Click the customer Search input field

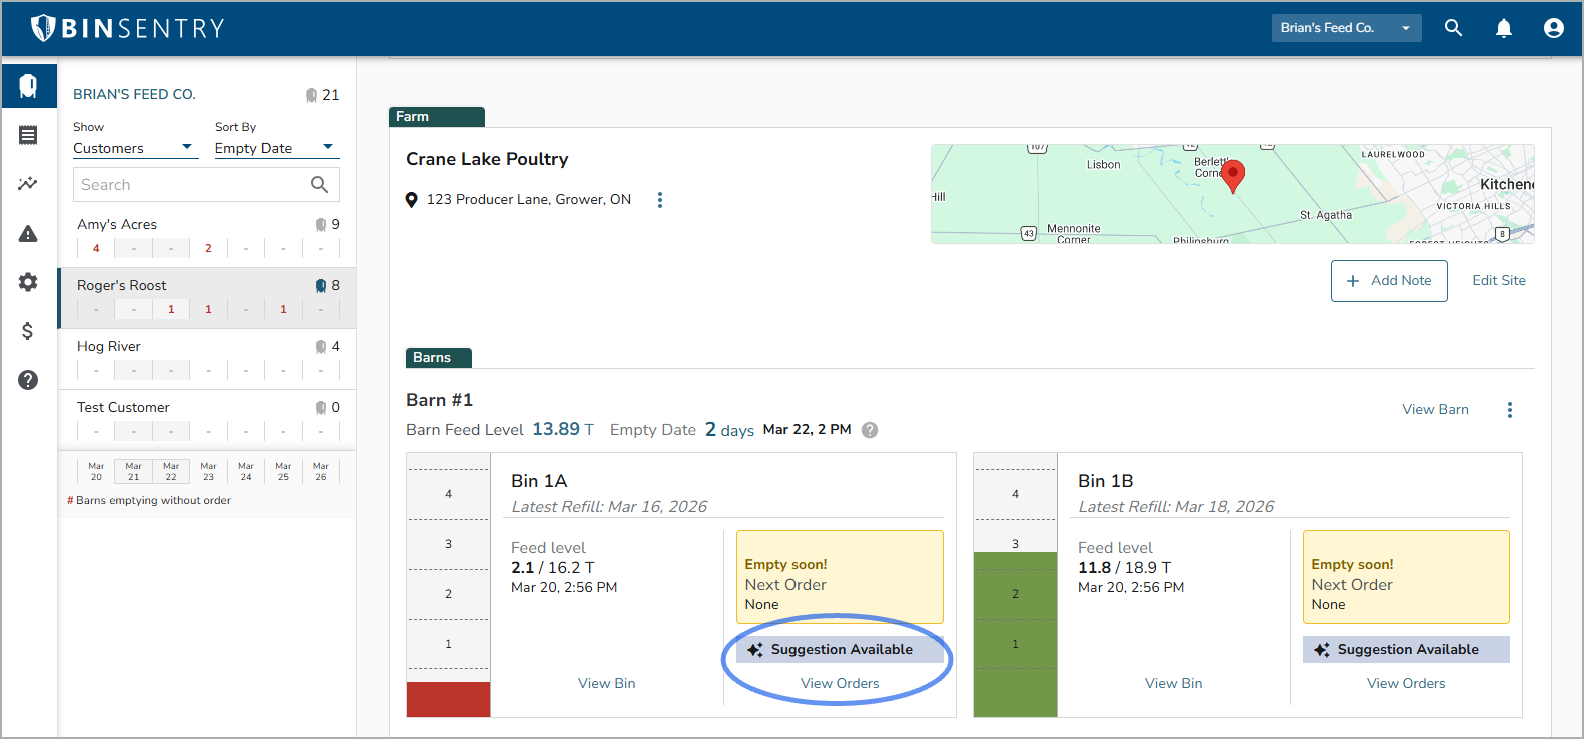(192, 185)
